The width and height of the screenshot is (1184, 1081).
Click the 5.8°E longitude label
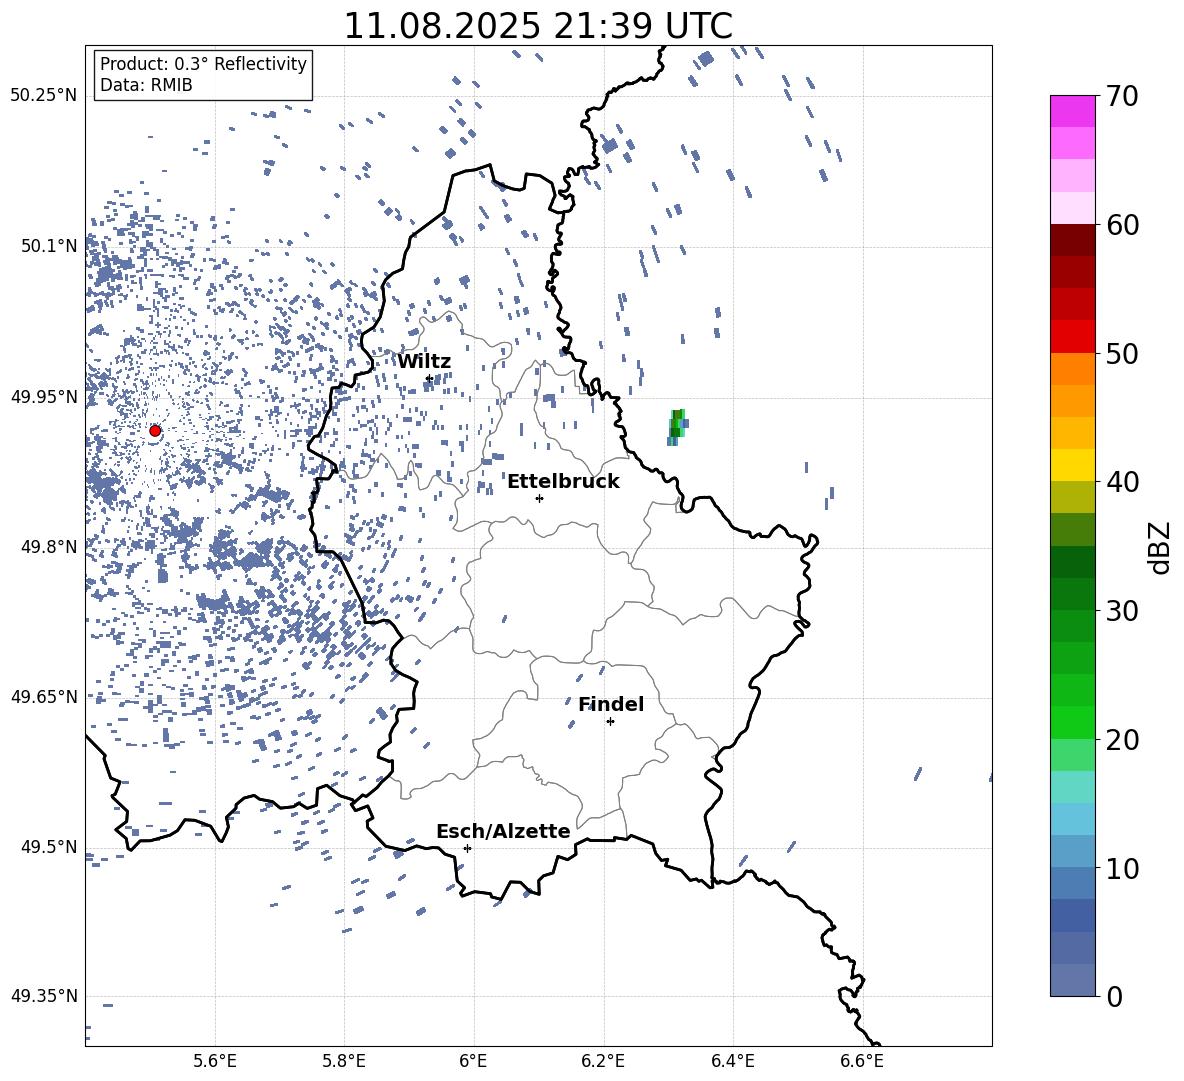point(344,1061)
